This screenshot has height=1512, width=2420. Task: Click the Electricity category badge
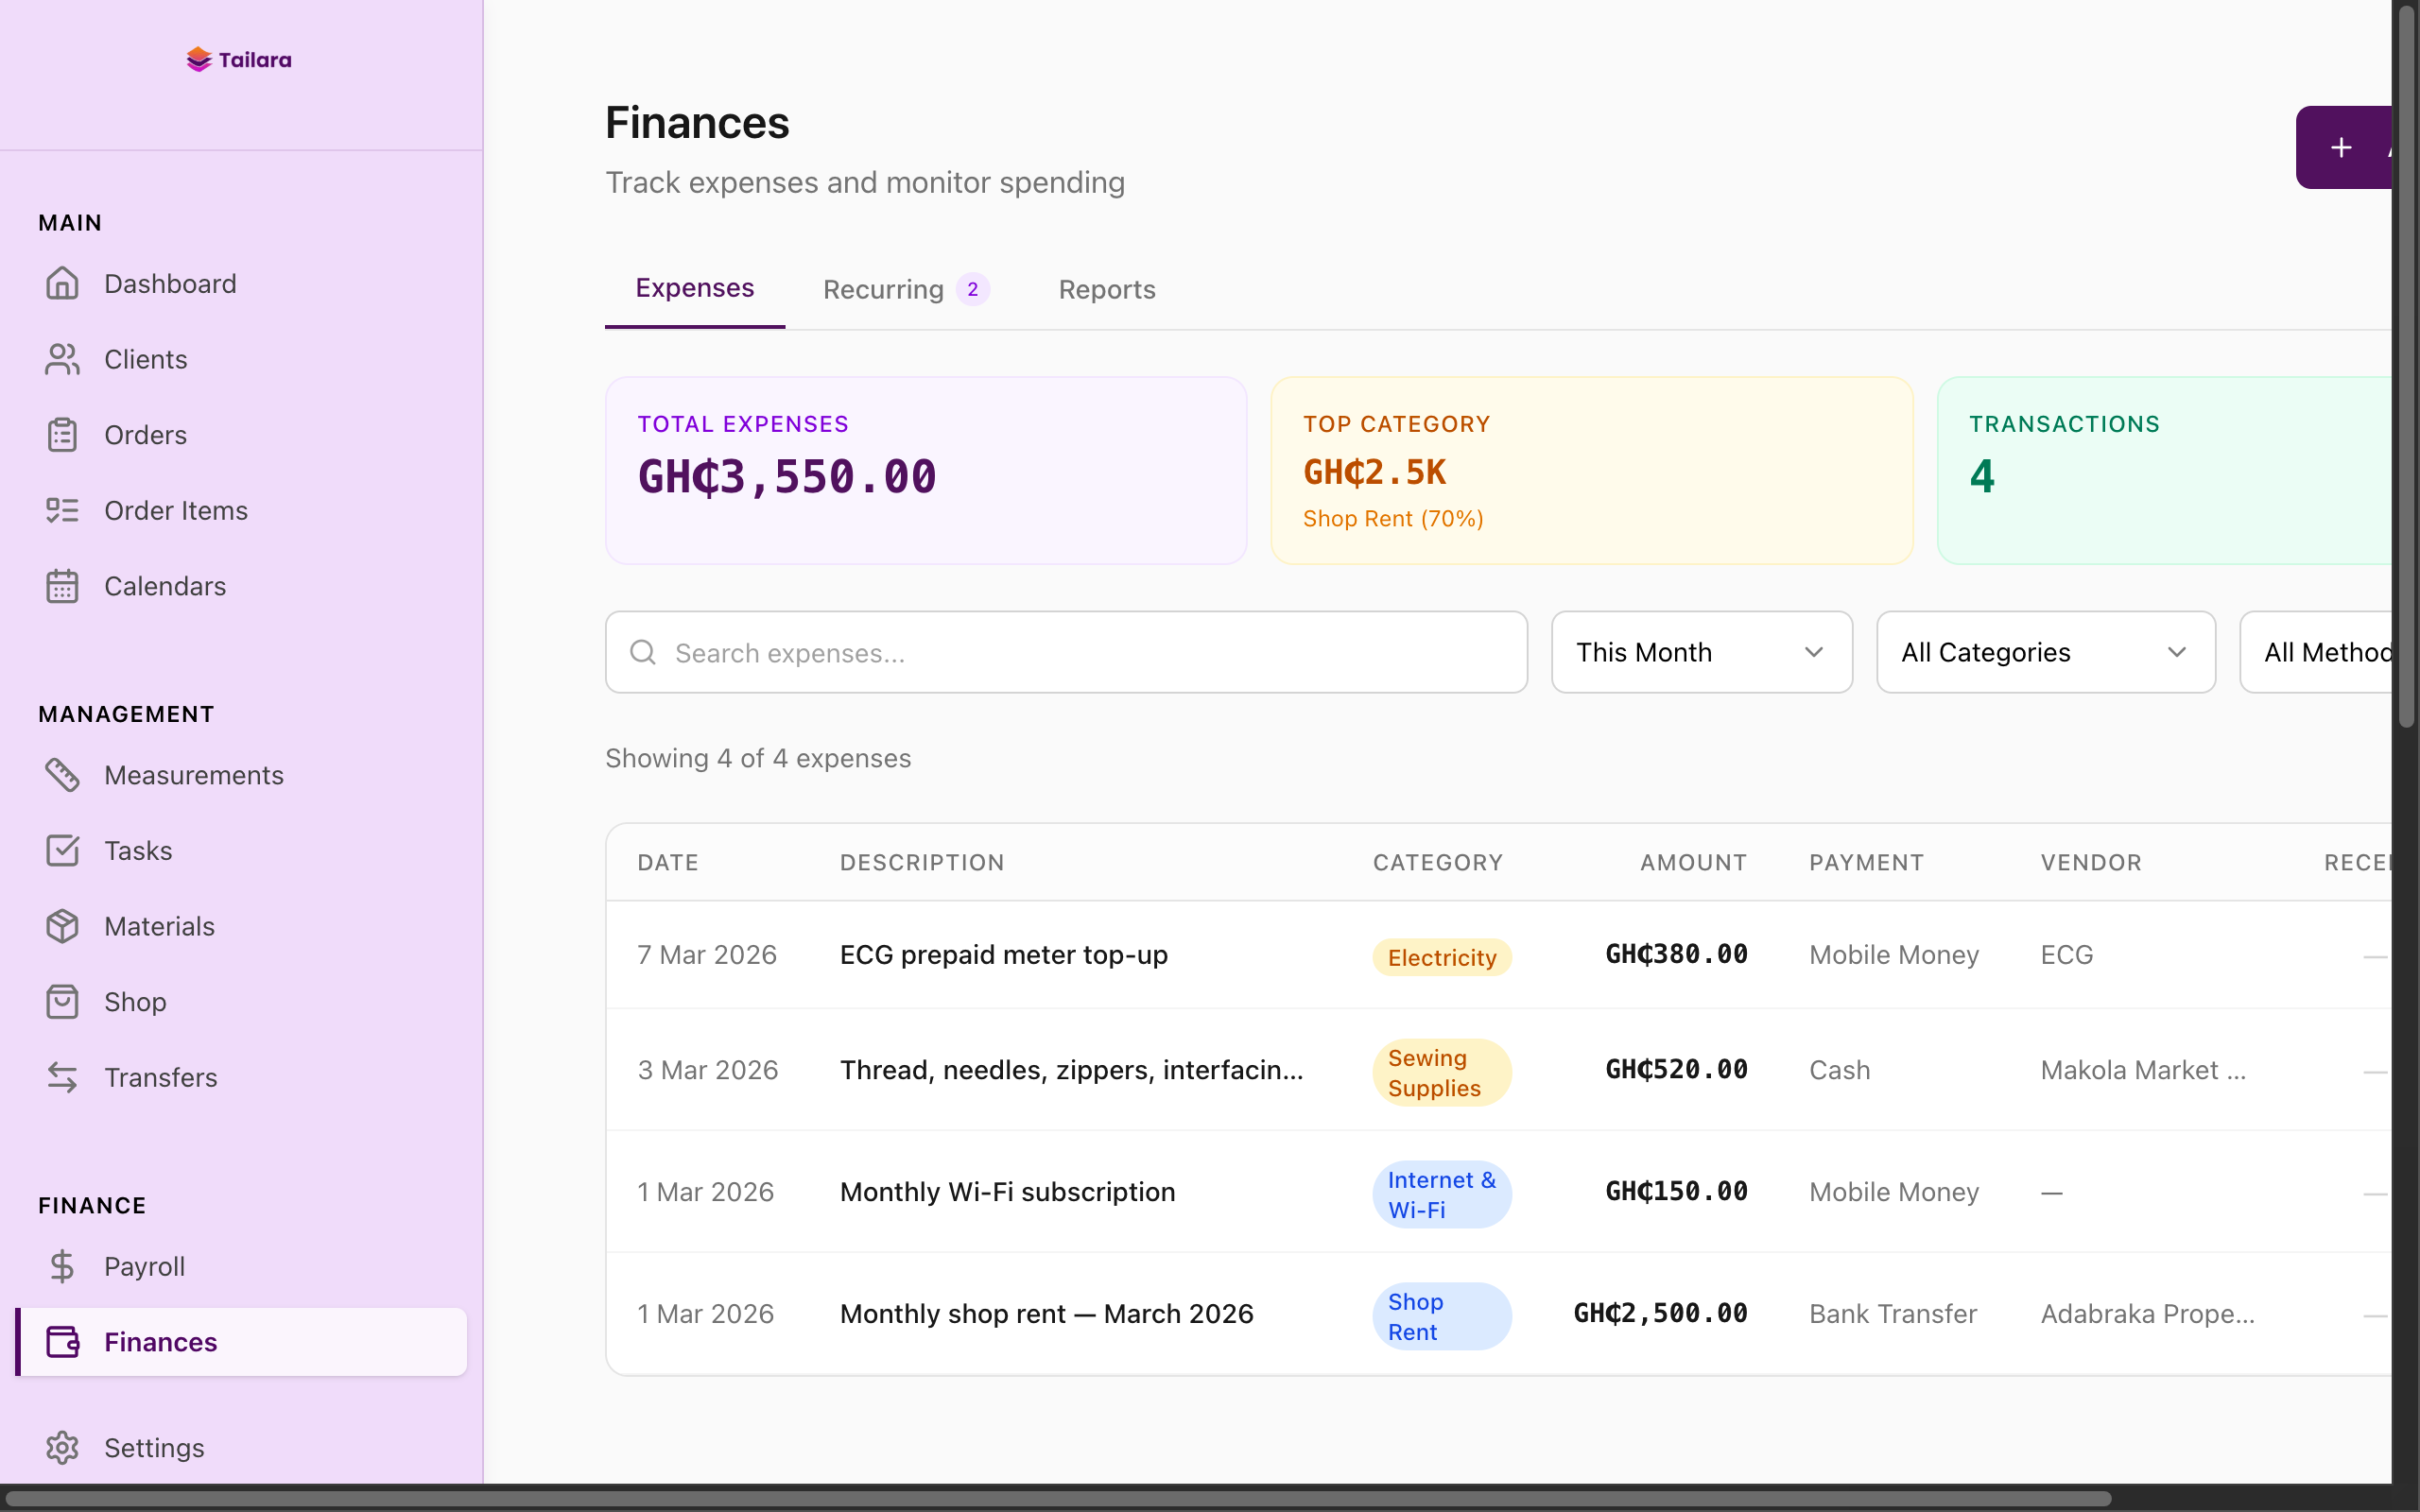click(x=1441, y=956)
